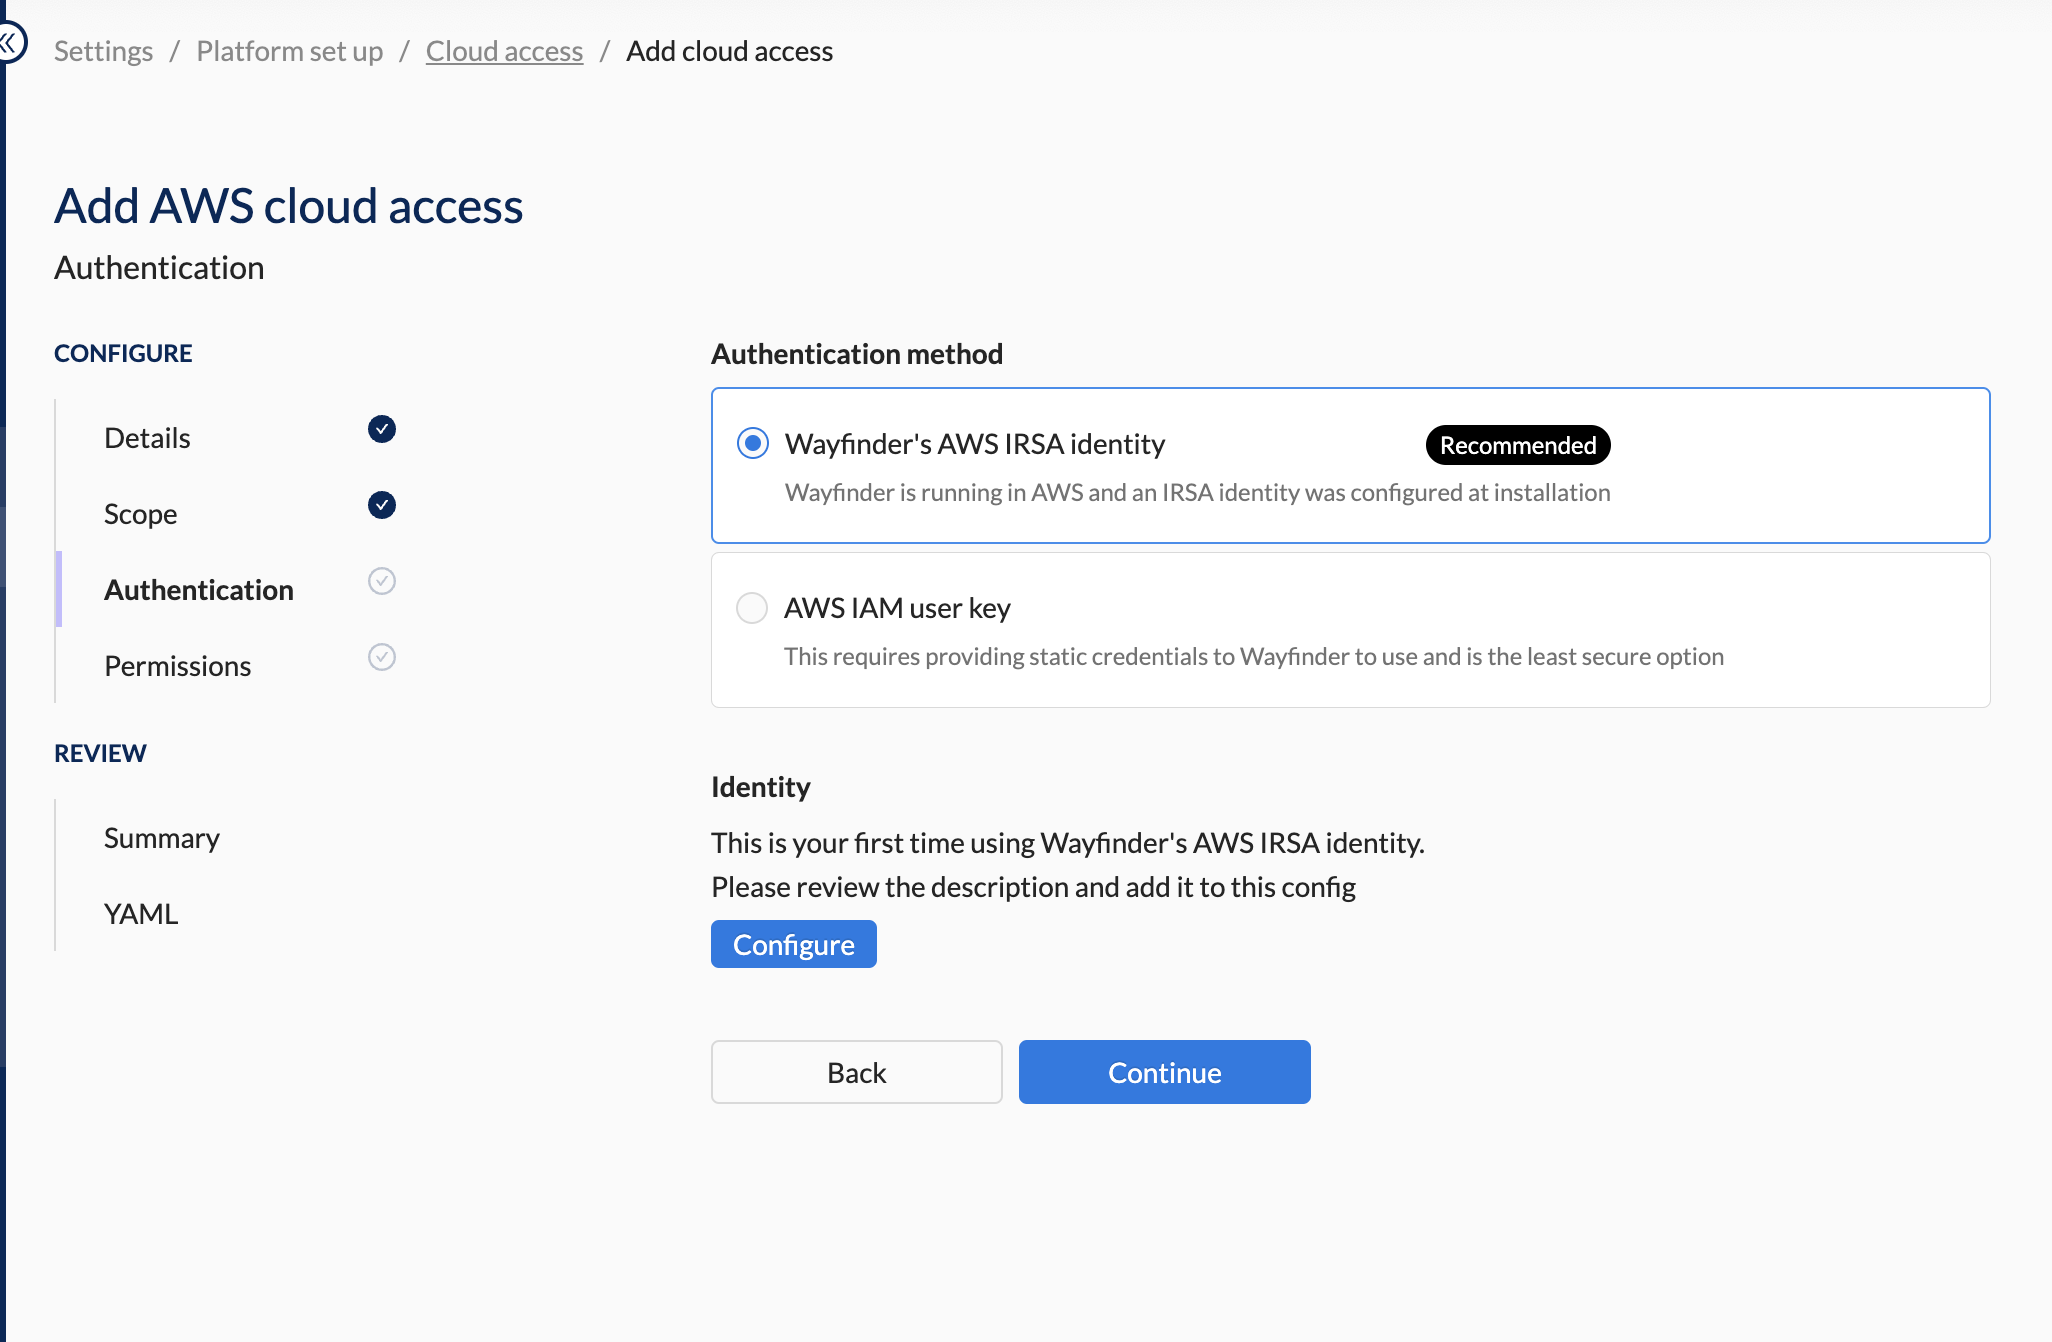Open Settings breadcrumb
2052x1342 pixels.
click(103, 51)
